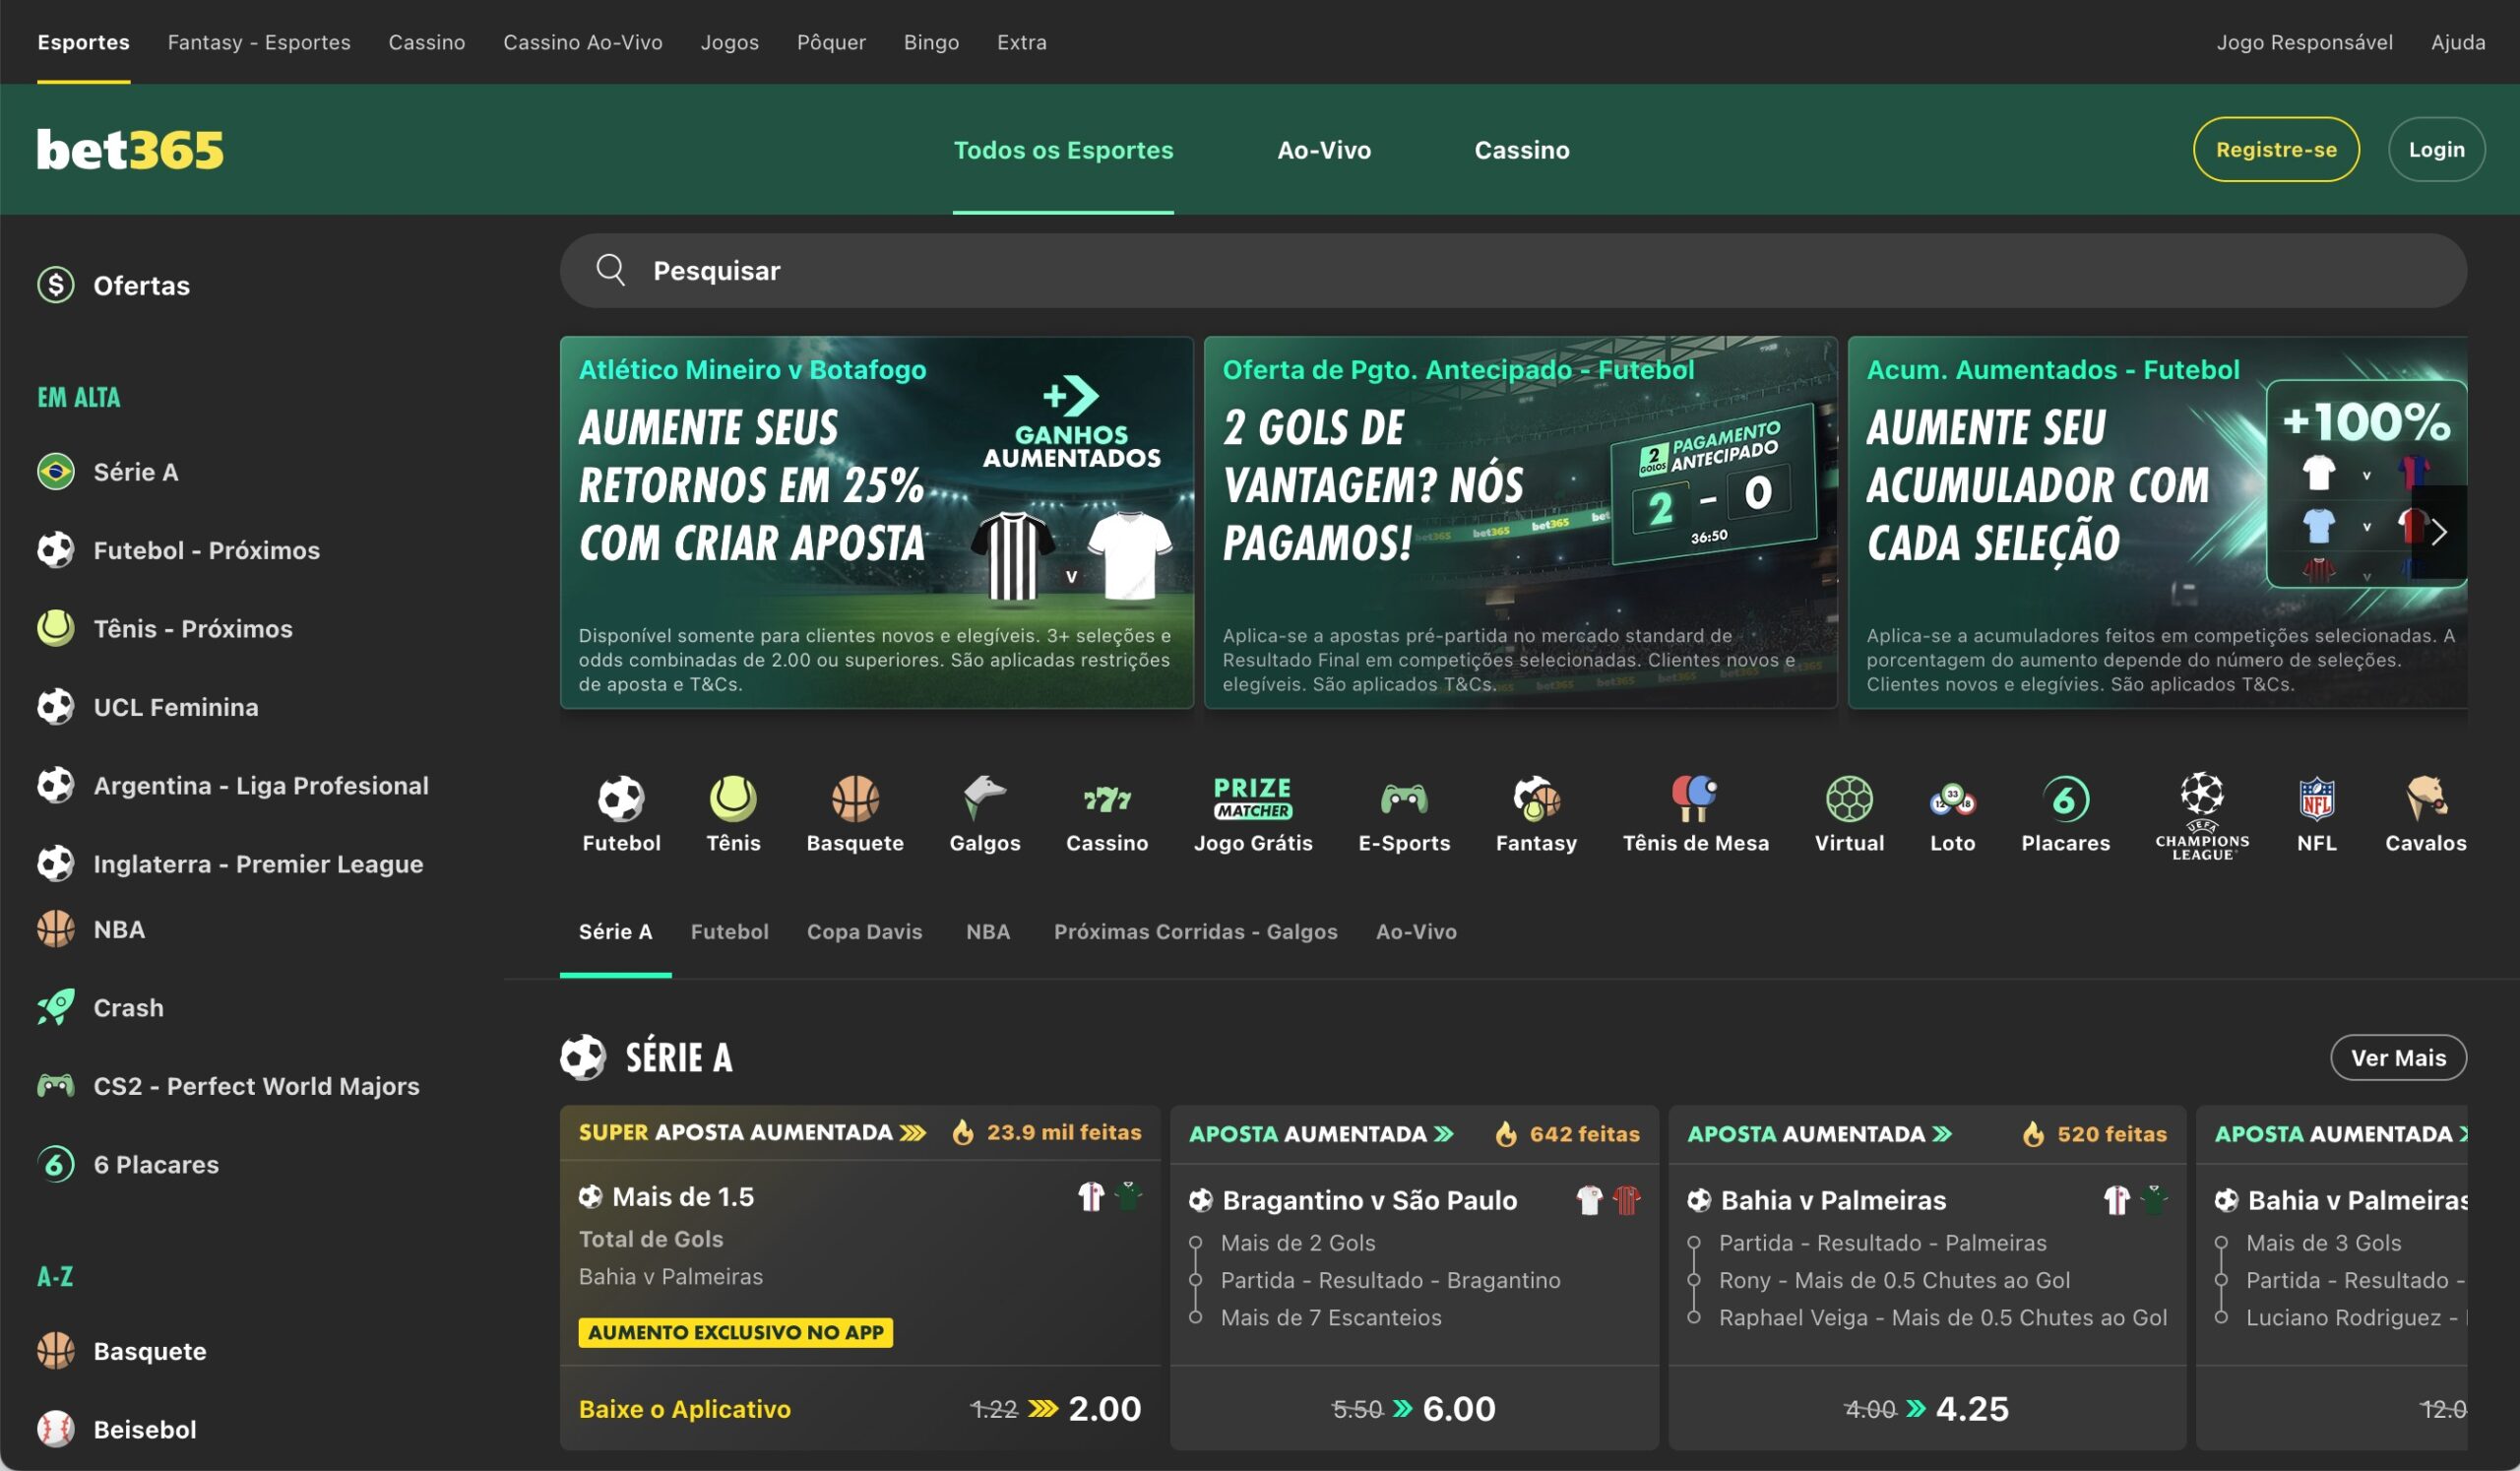Select Todos os Esportes header tab
The width and height of the screenshot is (2520, 1471).
[x=1063, y=150]
